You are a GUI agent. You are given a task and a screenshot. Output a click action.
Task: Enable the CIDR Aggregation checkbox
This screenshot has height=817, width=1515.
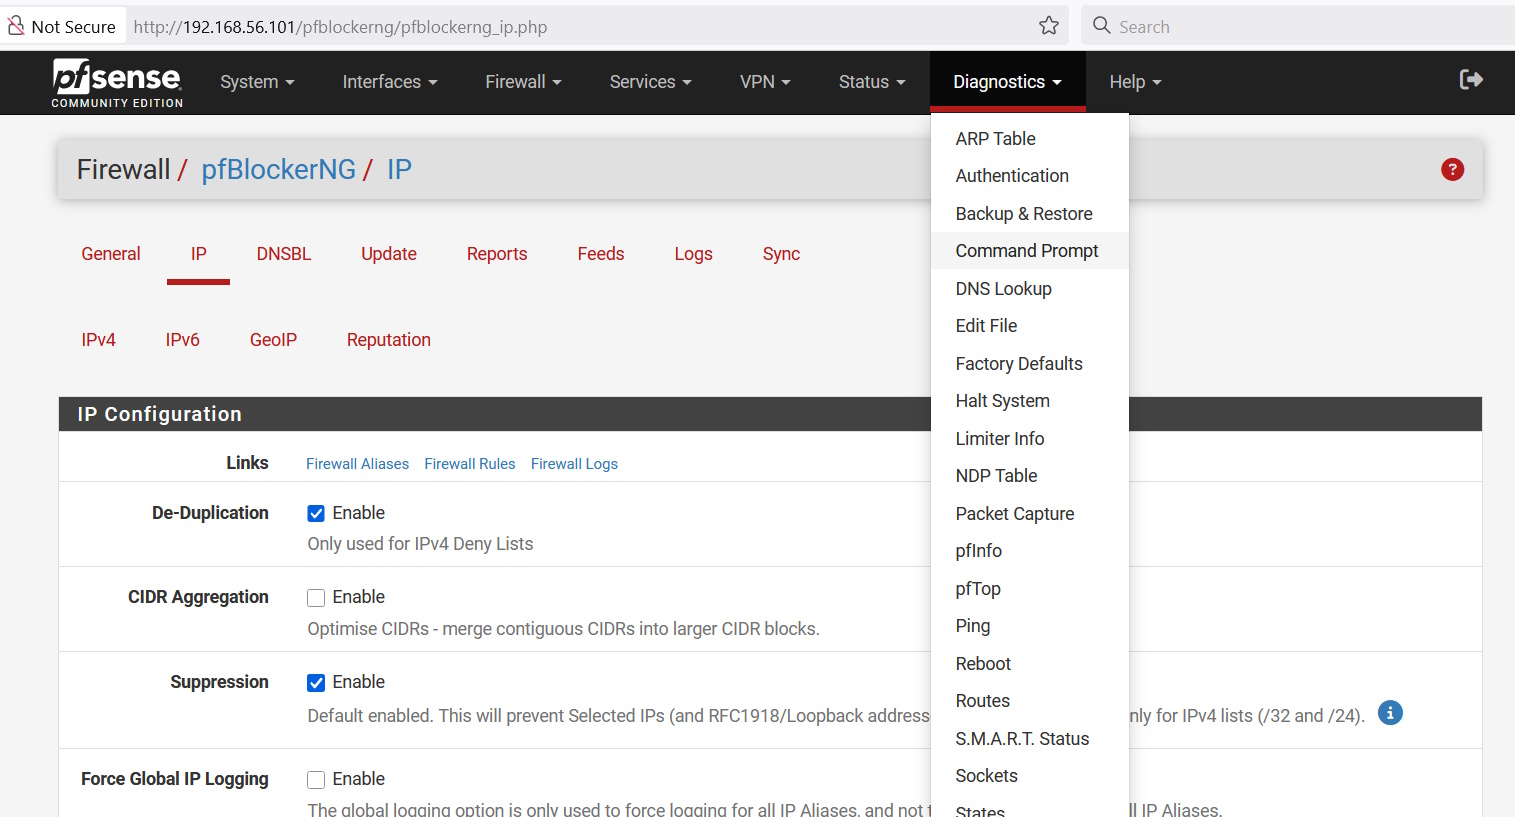click(x=316, y=598)
